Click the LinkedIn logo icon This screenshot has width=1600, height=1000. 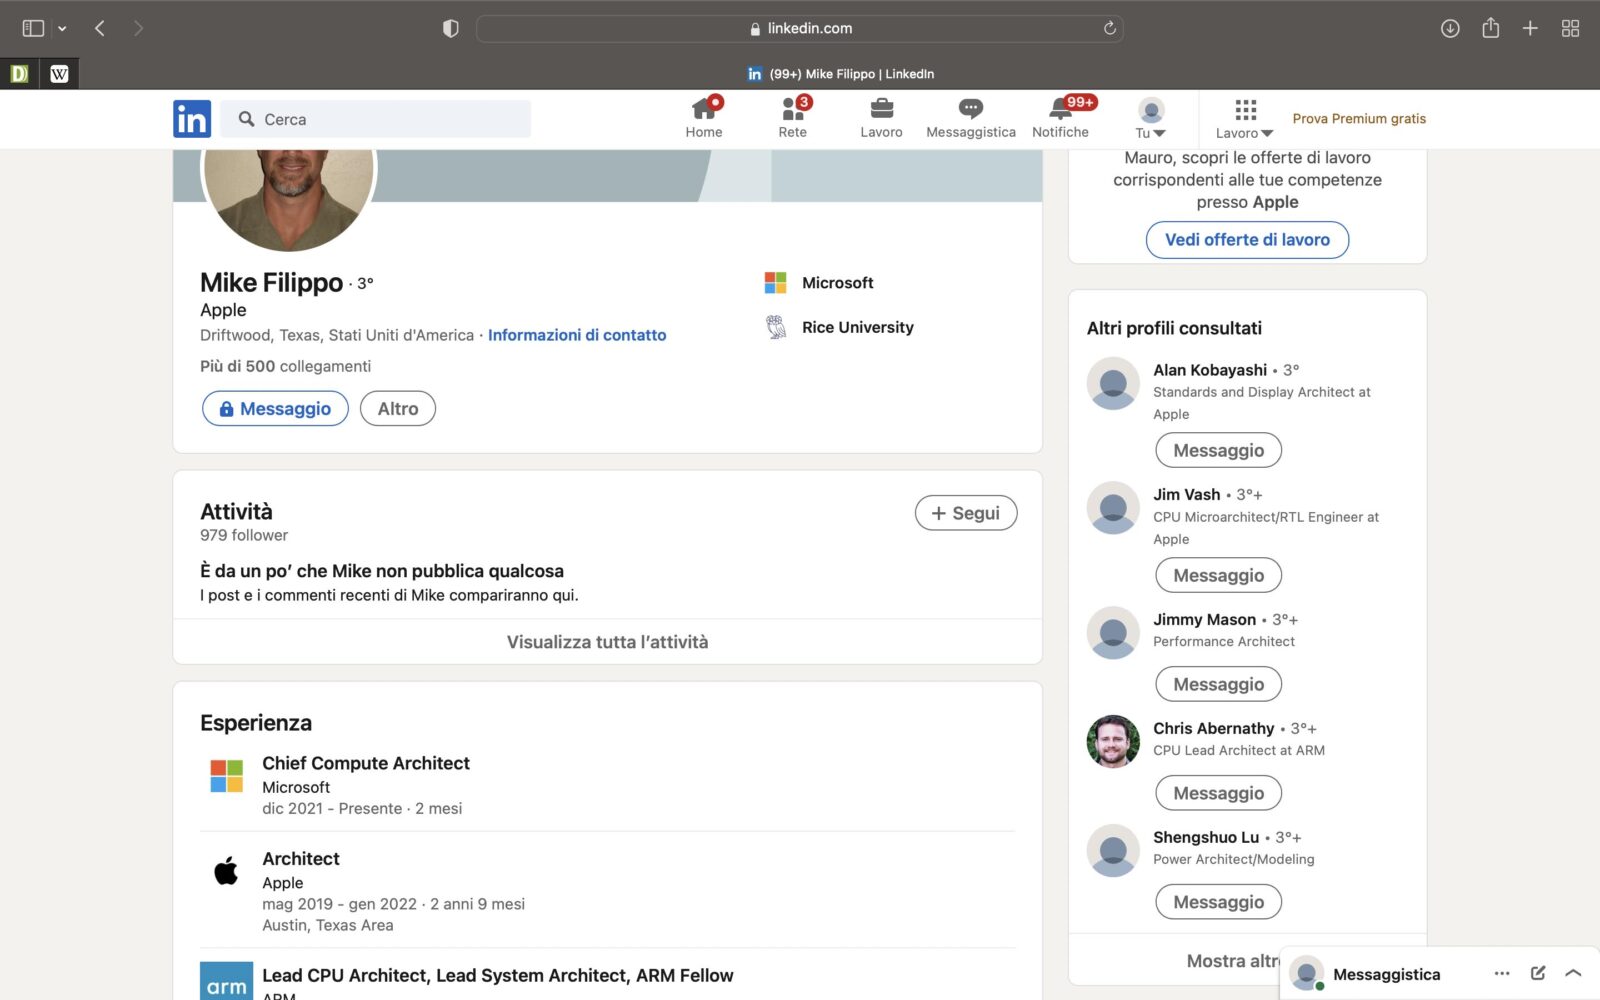(192, 119)
